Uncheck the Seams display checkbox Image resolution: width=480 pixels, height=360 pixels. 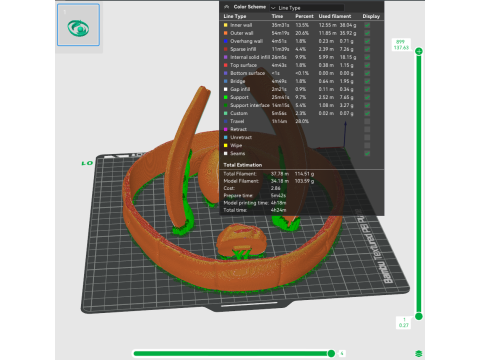tap(367, 153)
